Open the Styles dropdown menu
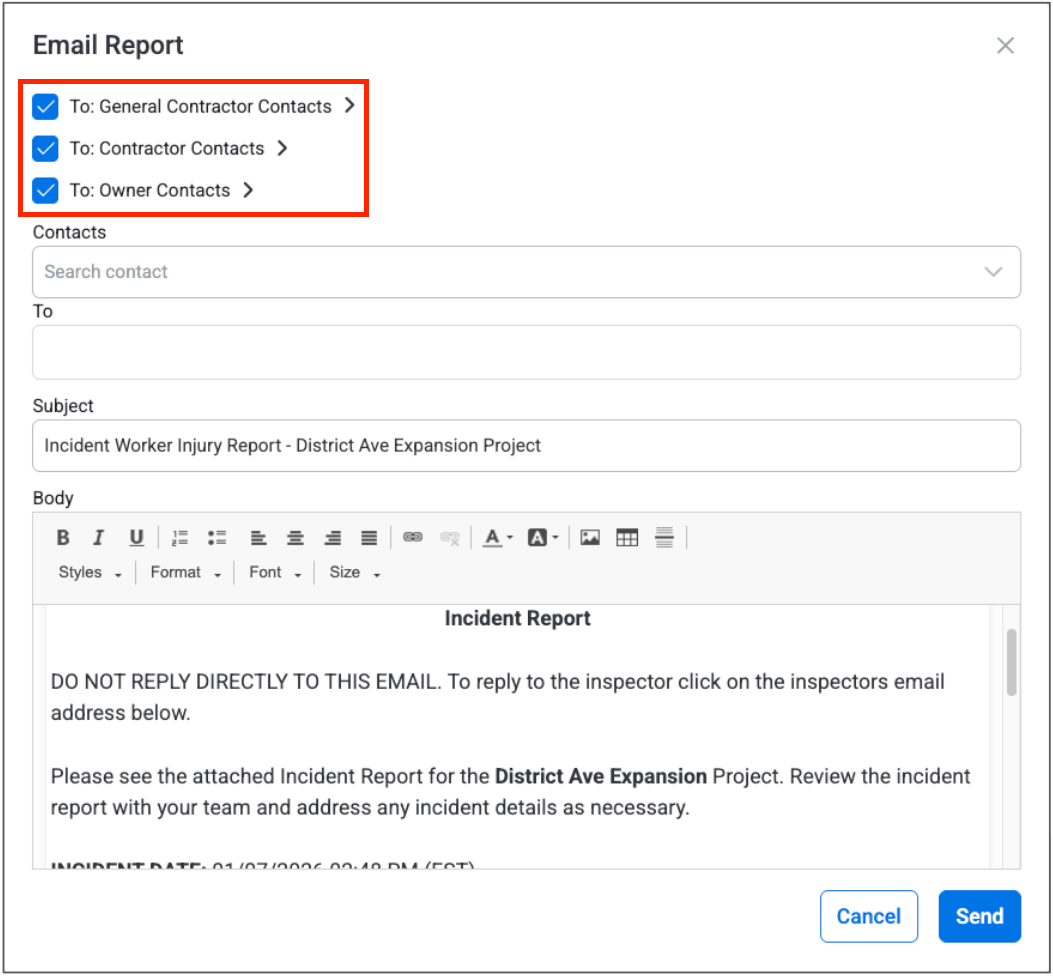The height and width of the screenshot is (977, 1053). (x=89, y=573)
